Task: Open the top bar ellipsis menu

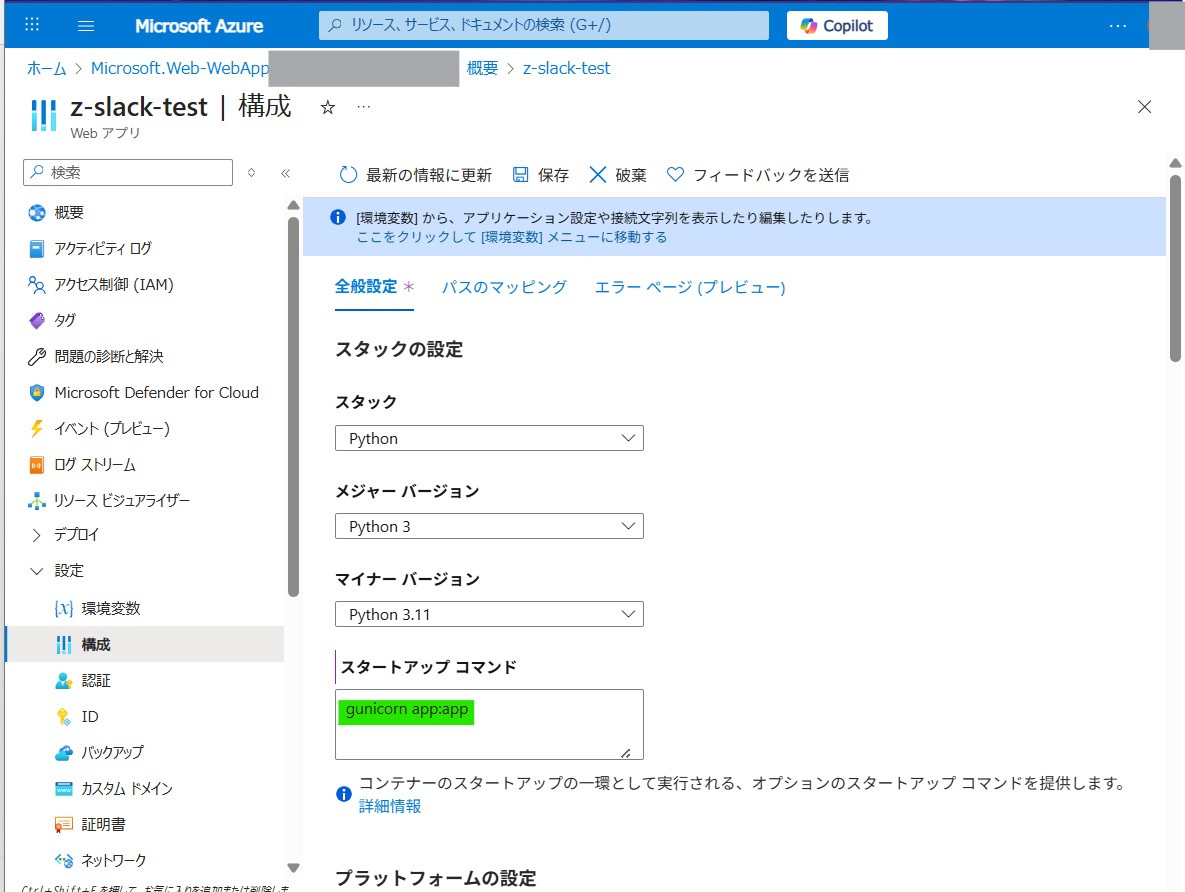Action: pos(1118,26)
